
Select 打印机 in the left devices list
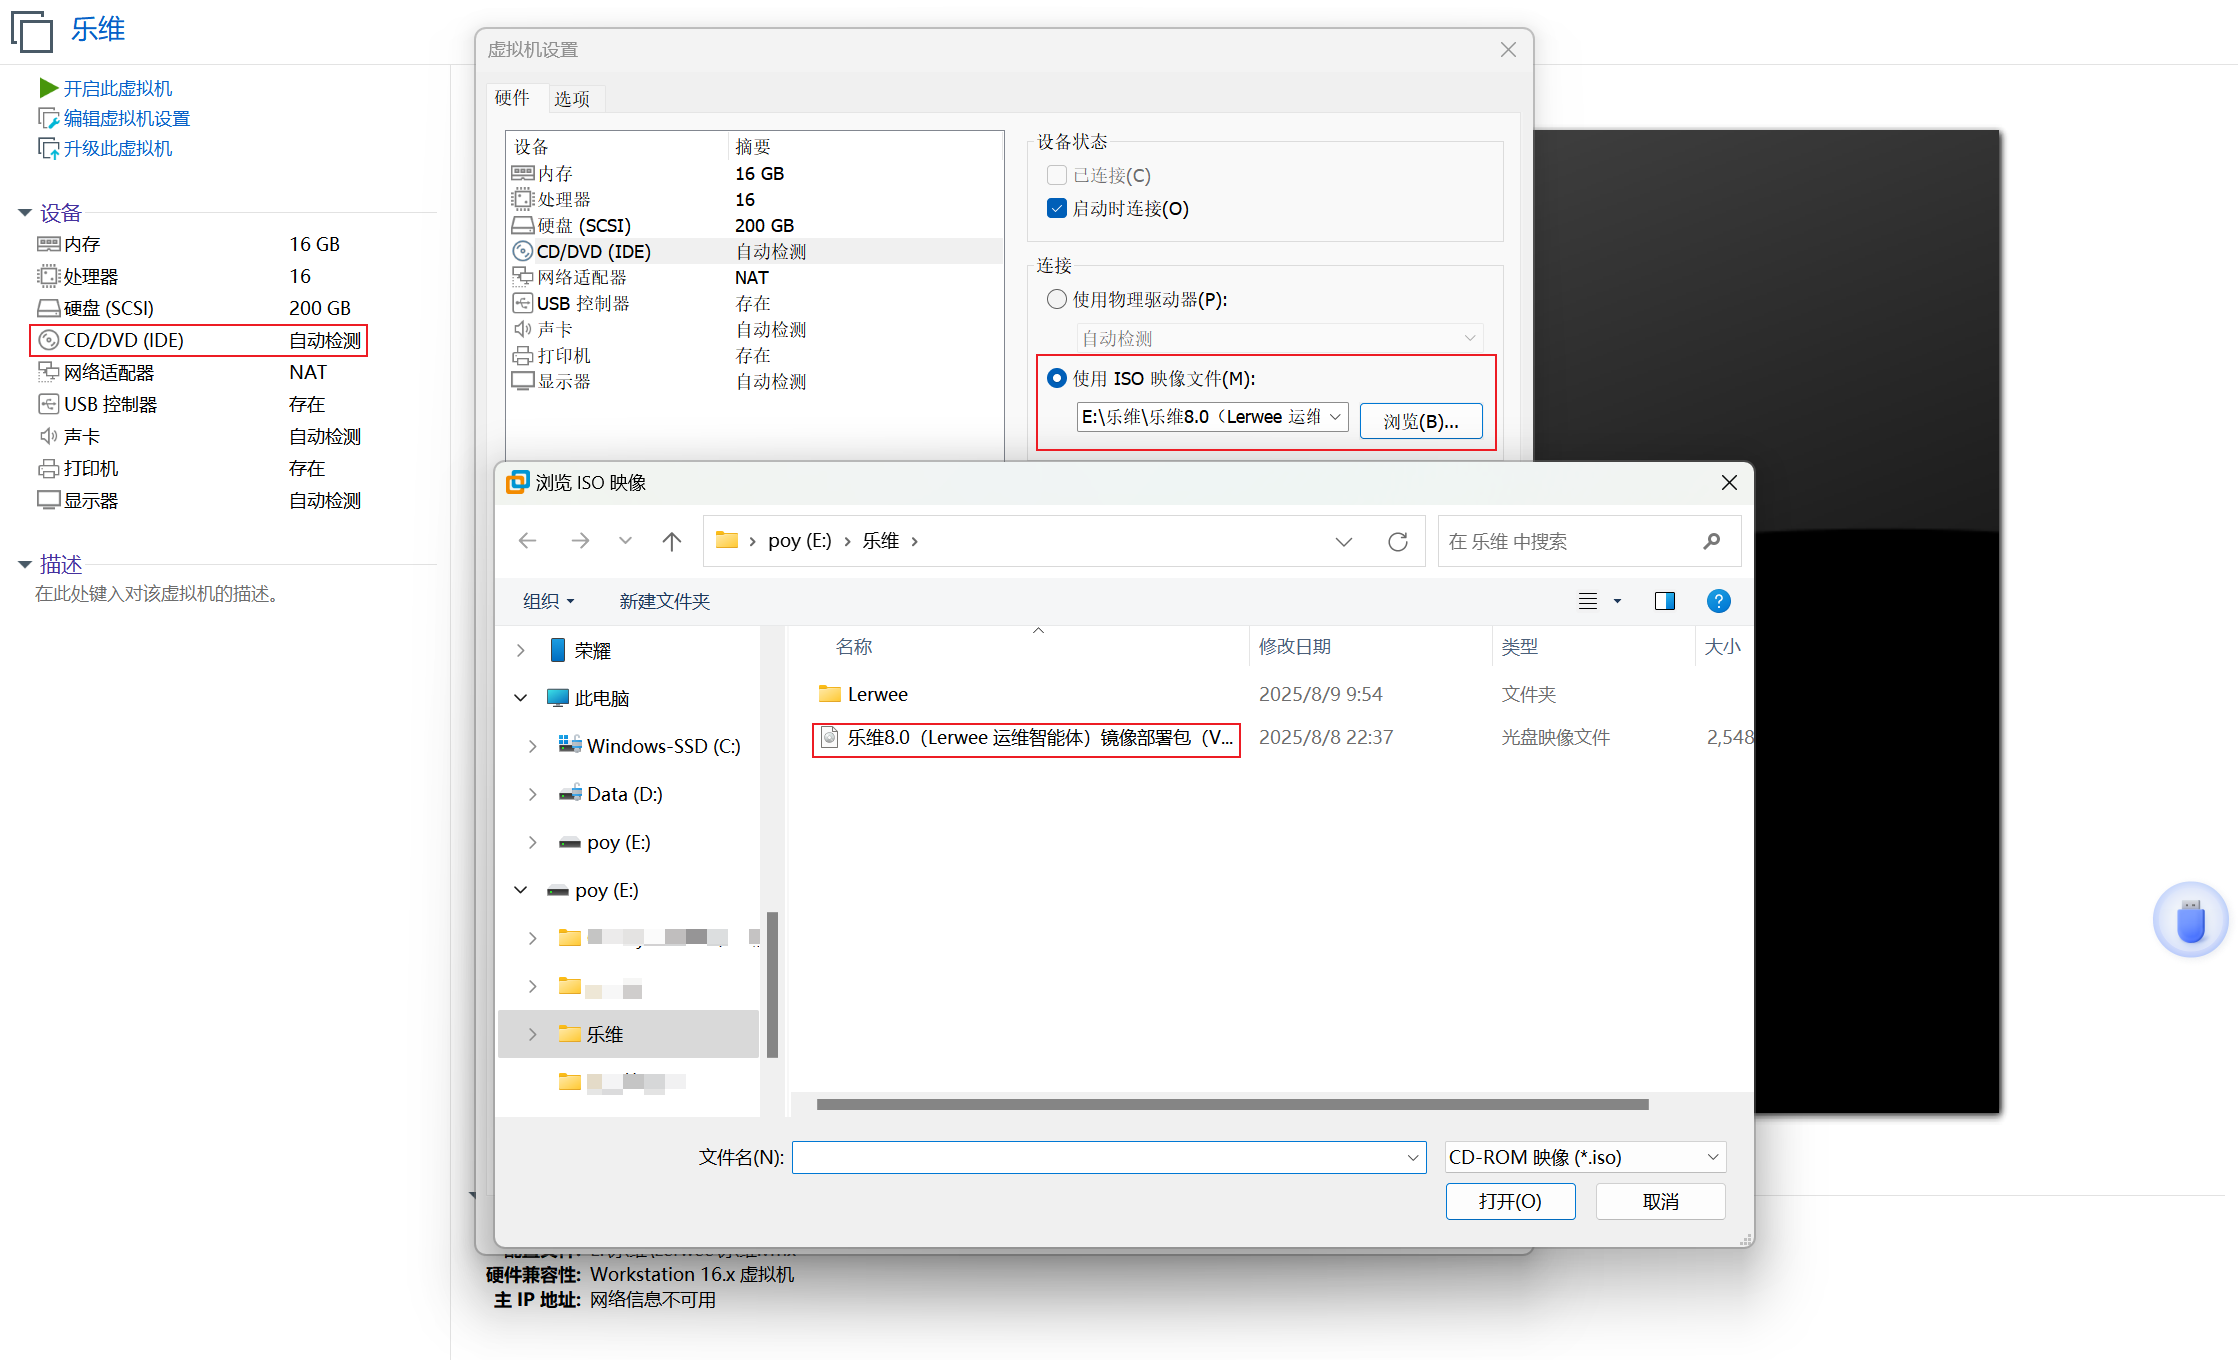click(198, 468)
